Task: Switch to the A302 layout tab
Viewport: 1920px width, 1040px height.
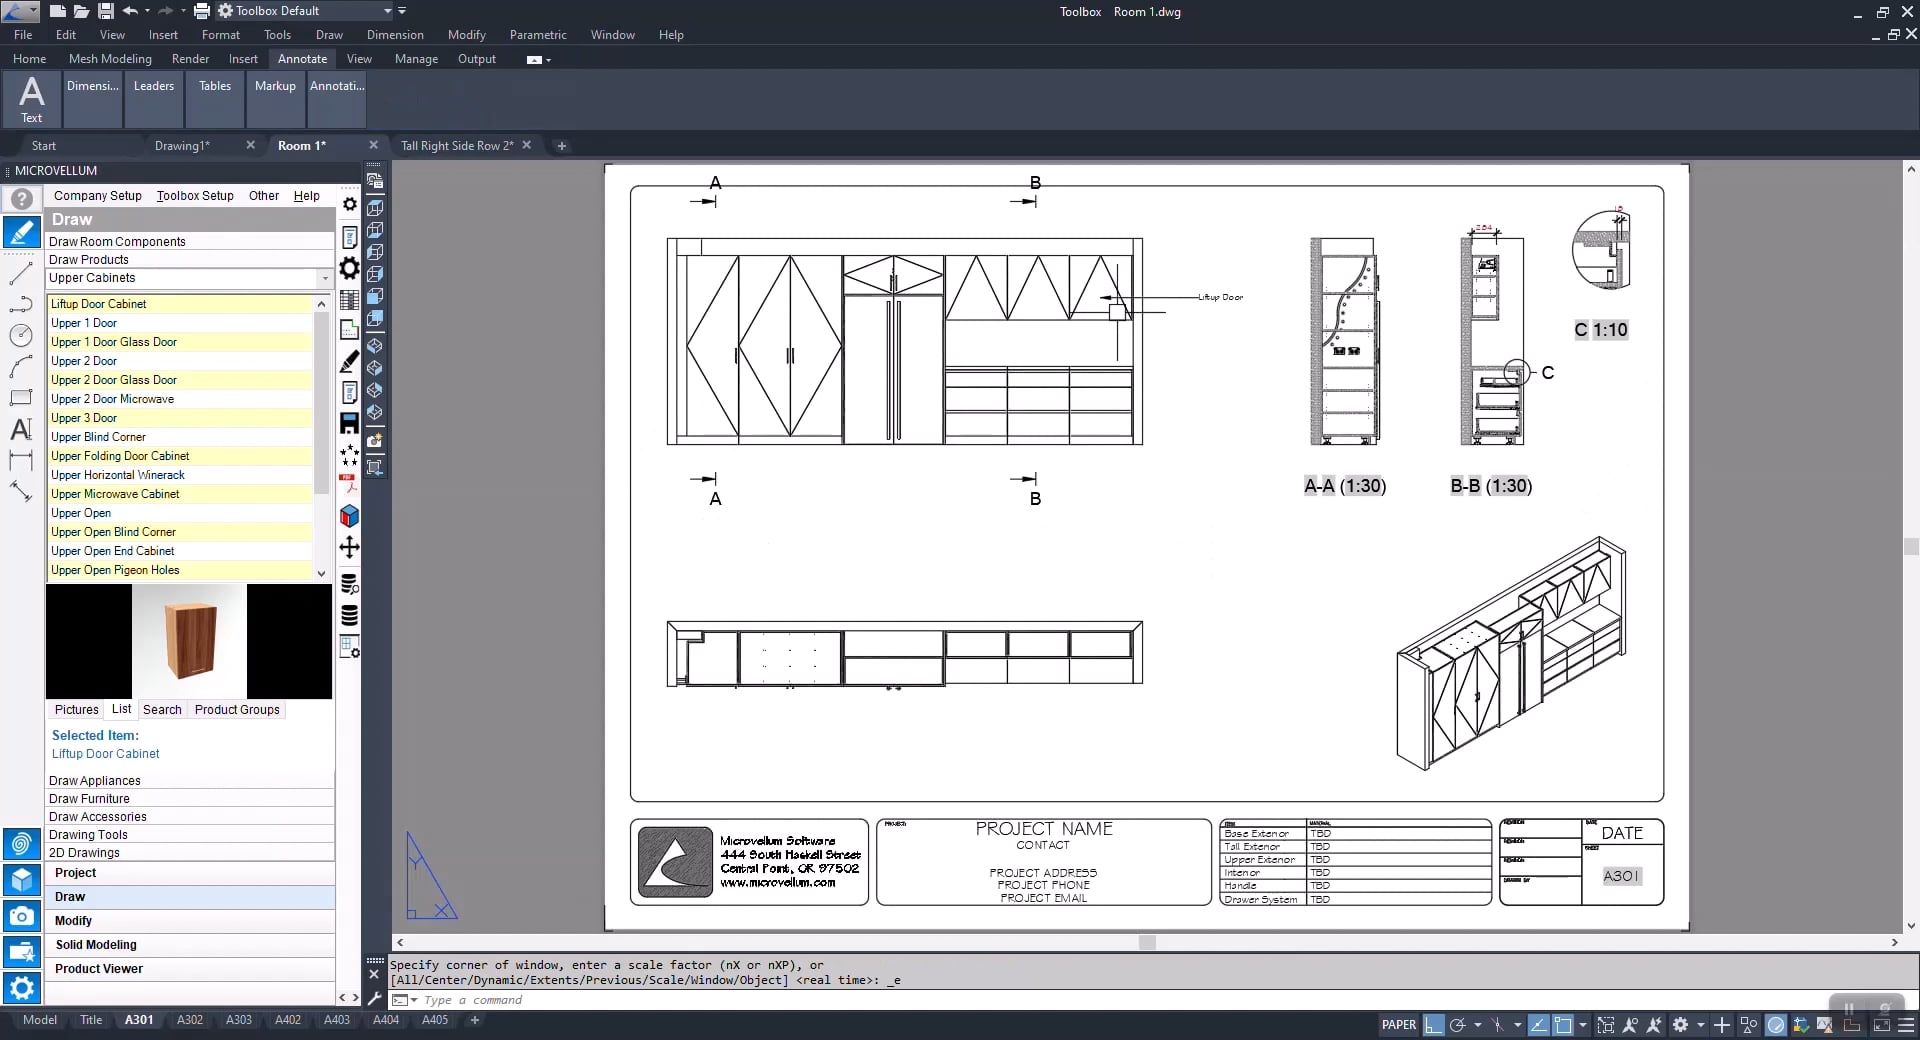Action: tap(190, 1020)
